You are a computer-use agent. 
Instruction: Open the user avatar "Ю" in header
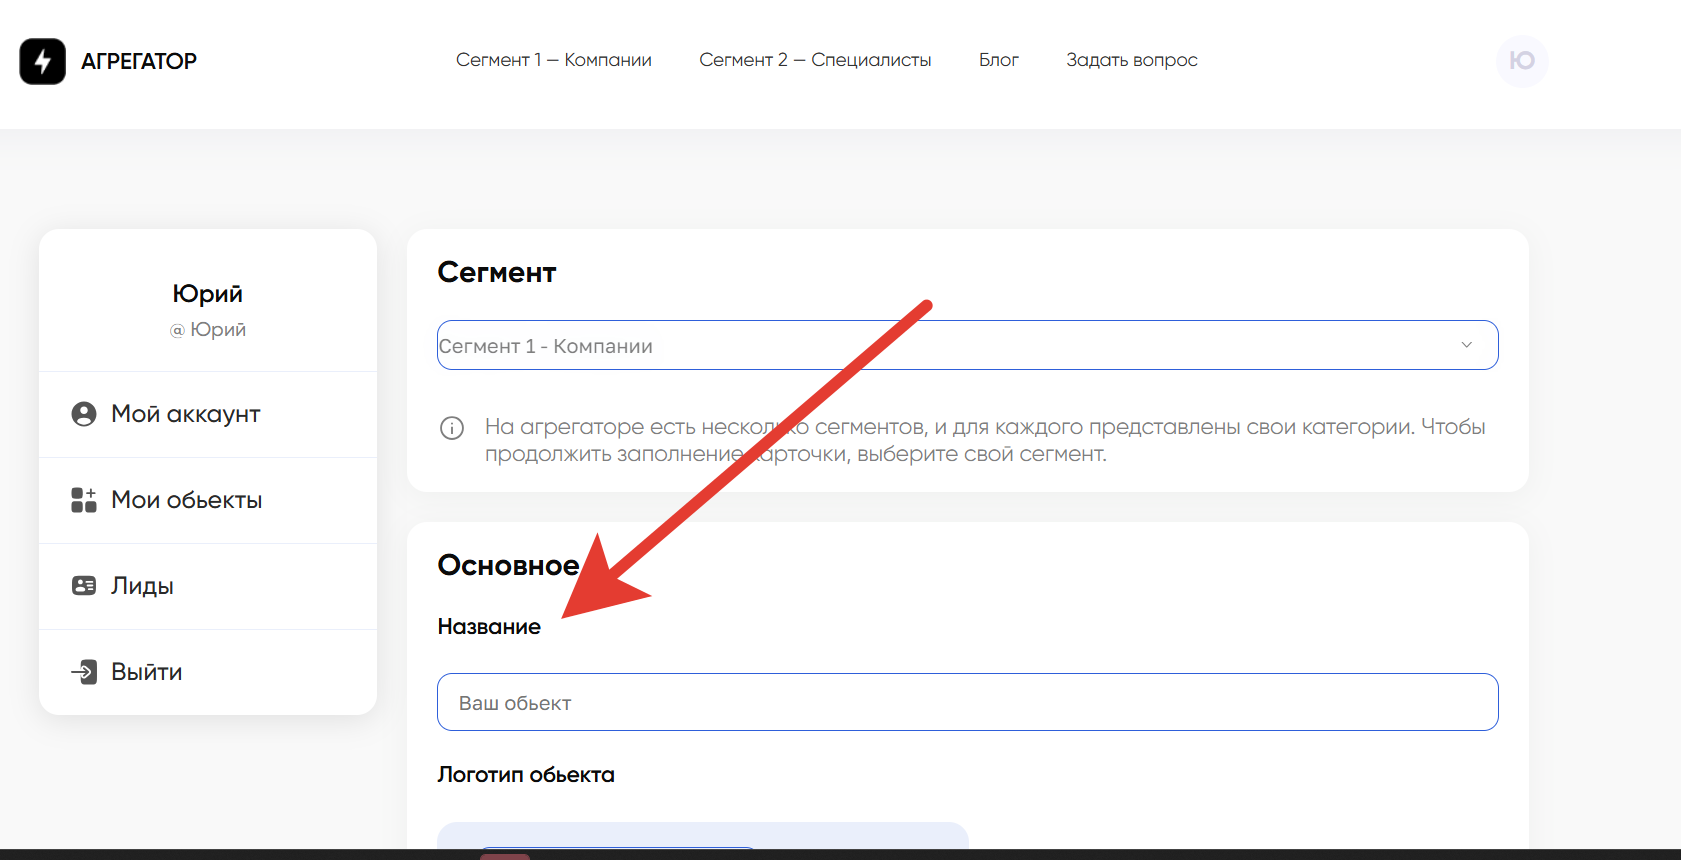pos(1521,61)
